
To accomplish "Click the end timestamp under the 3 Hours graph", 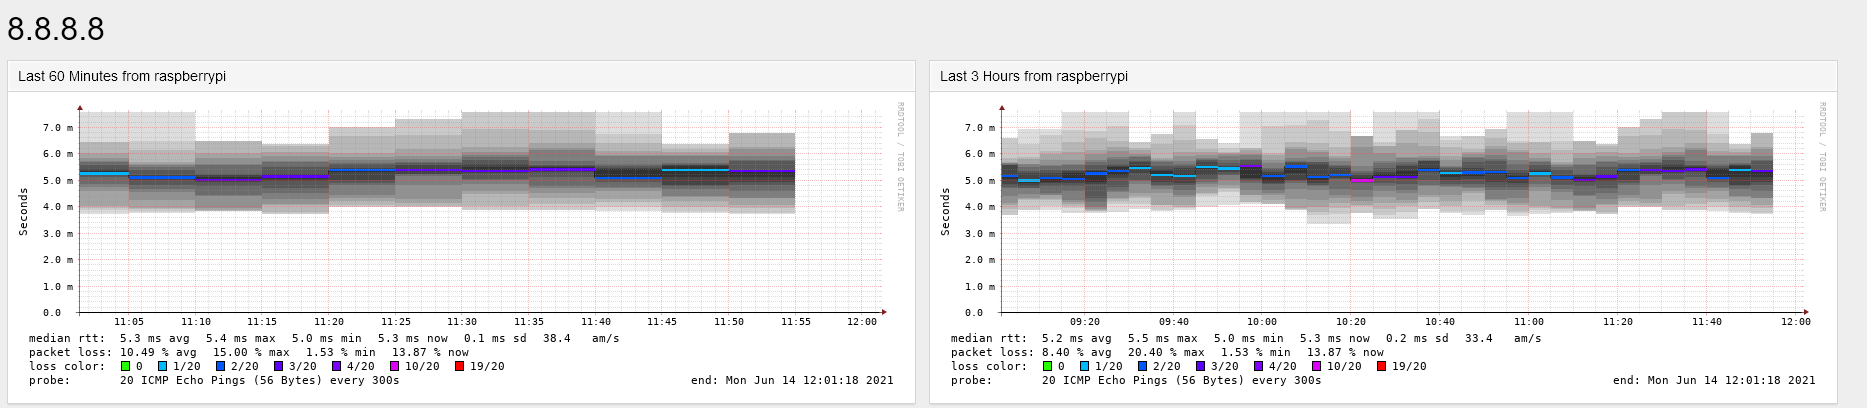I will coord(1713,380).
